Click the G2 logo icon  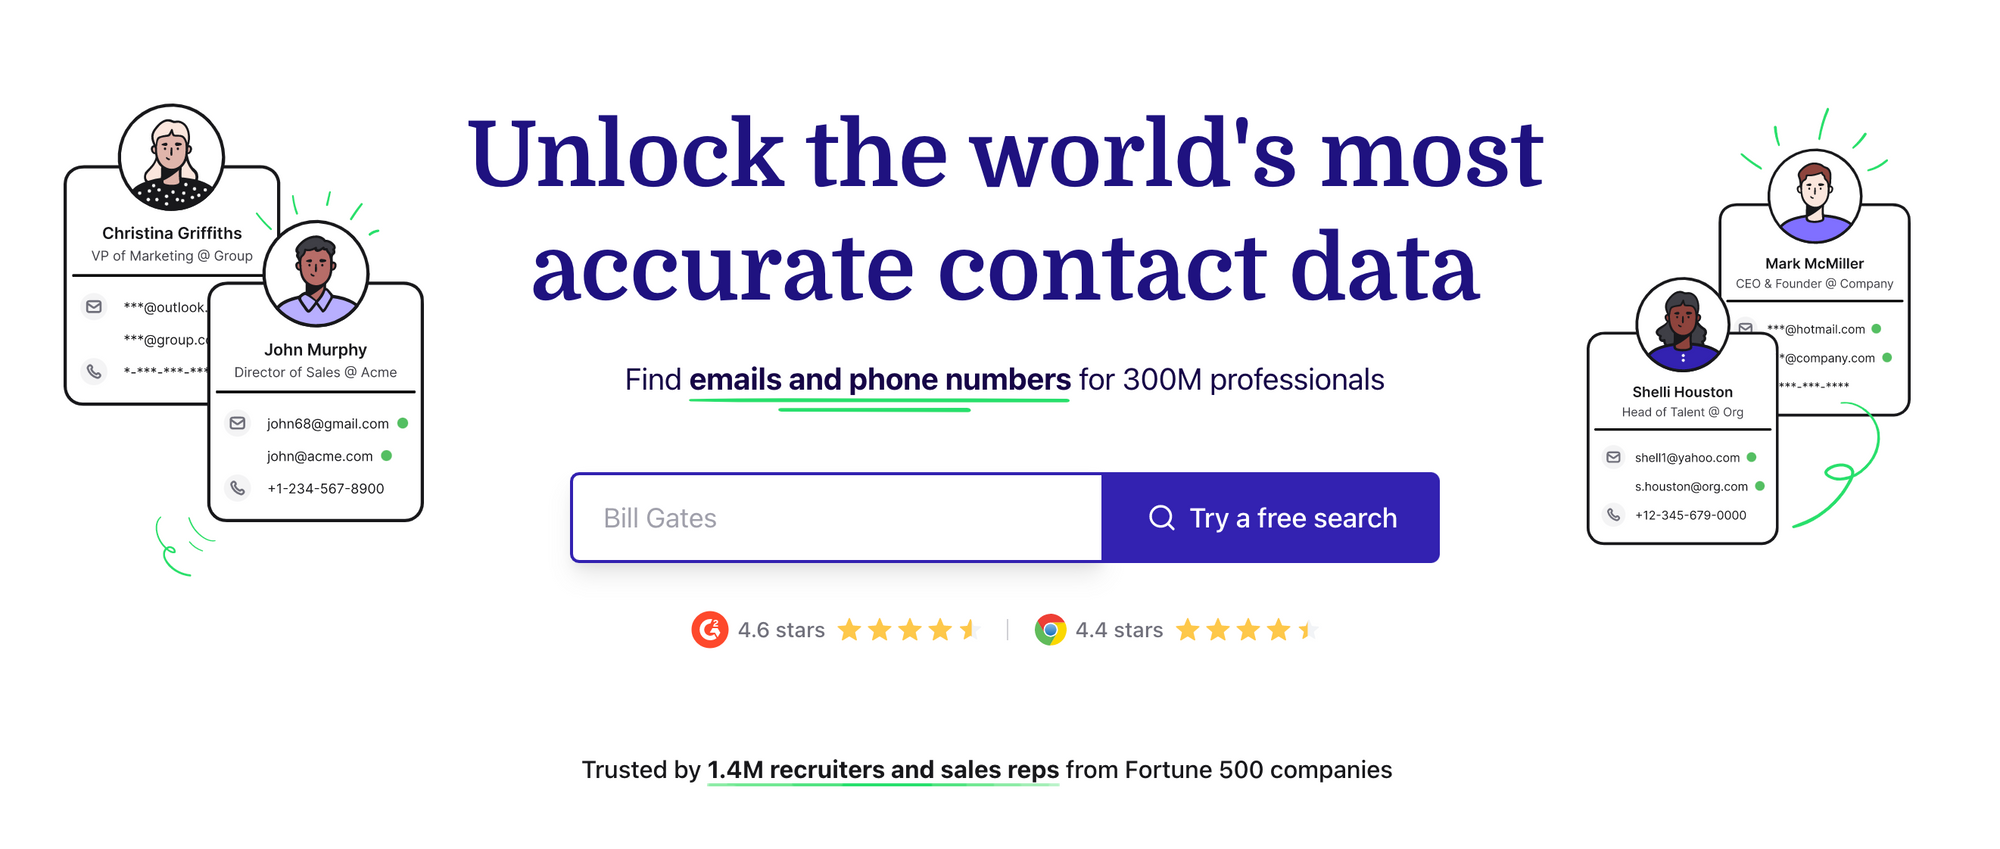click(x=710, y=629)
